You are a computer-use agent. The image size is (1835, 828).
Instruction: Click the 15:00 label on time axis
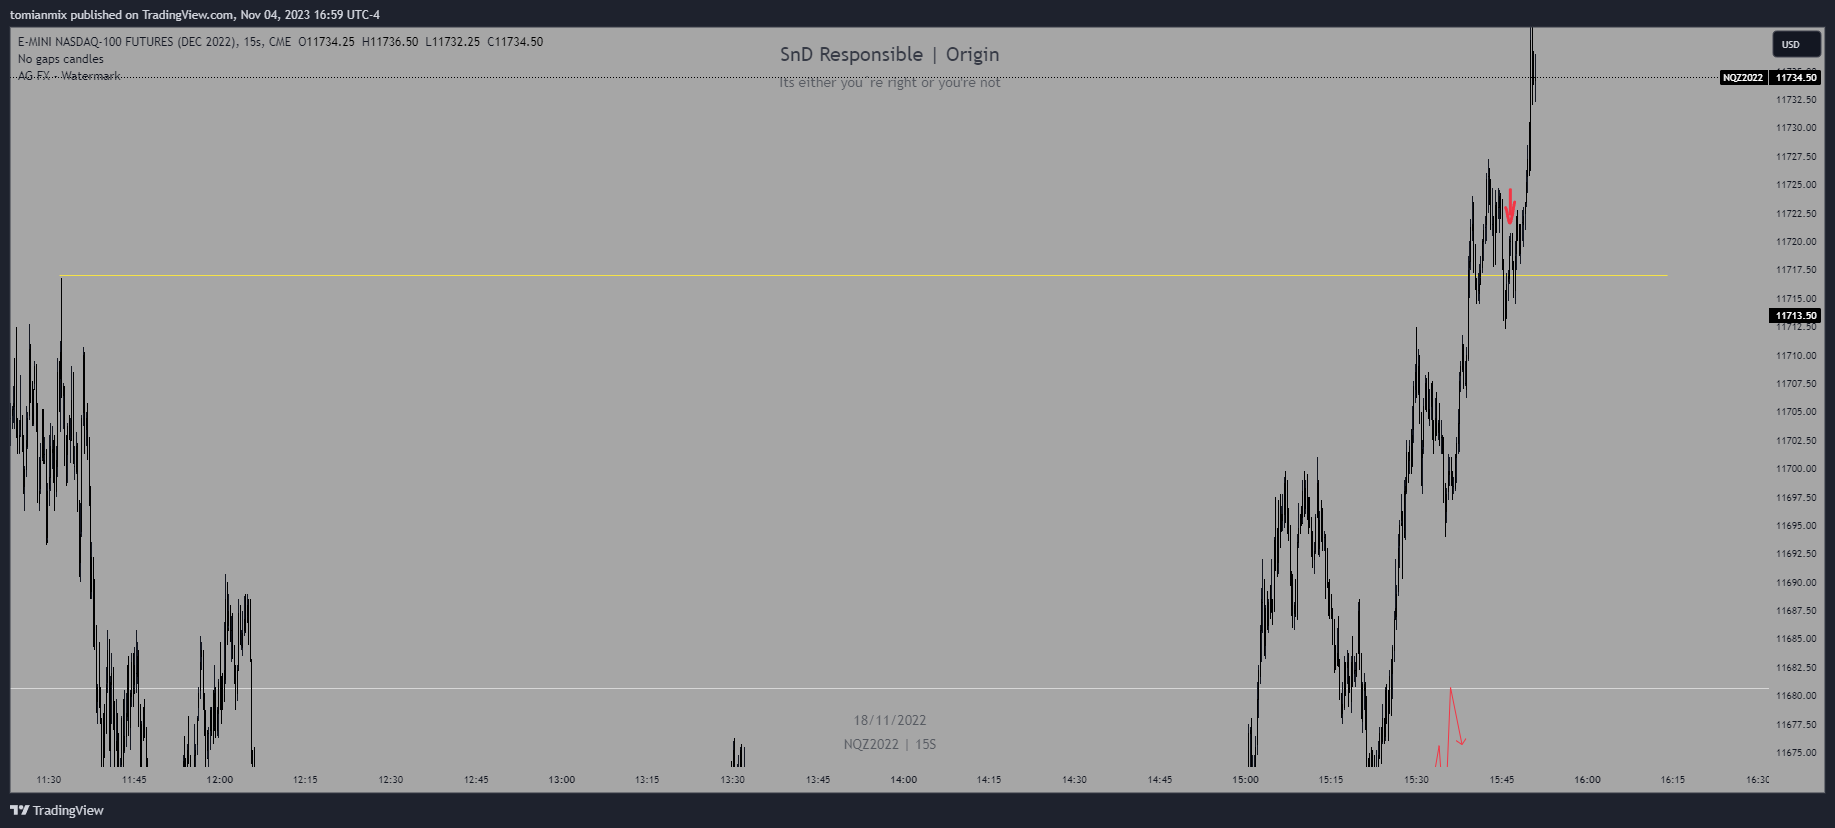click(x=1245, y=780)
